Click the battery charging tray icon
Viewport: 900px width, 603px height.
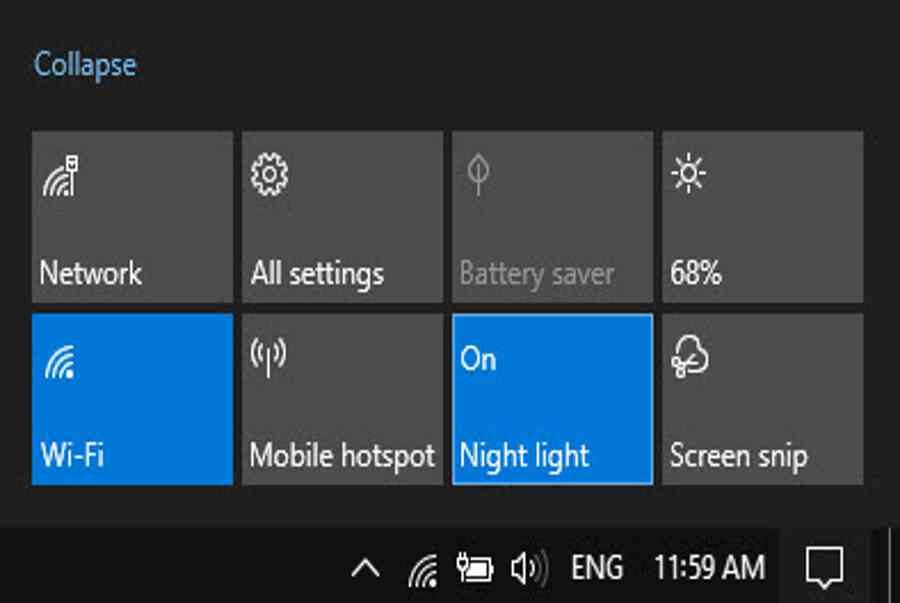475,567
